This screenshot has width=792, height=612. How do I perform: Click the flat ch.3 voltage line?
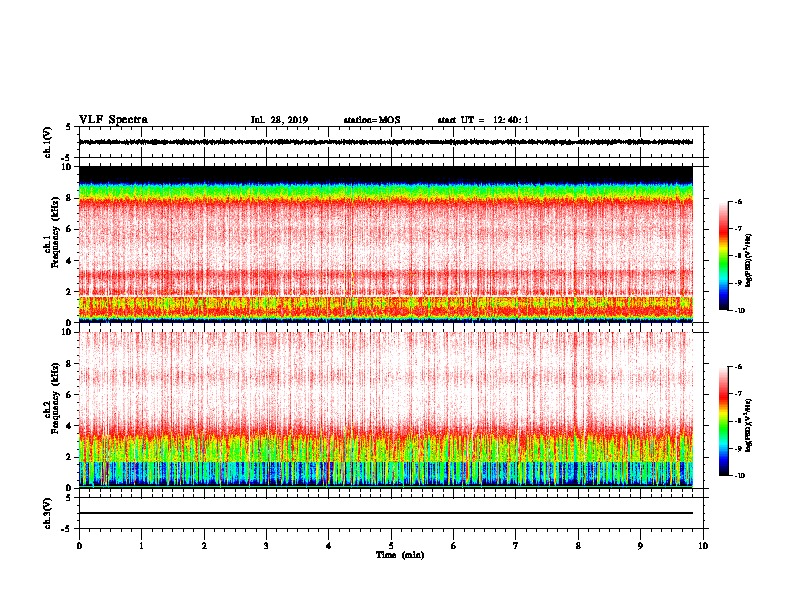[385, 513]
